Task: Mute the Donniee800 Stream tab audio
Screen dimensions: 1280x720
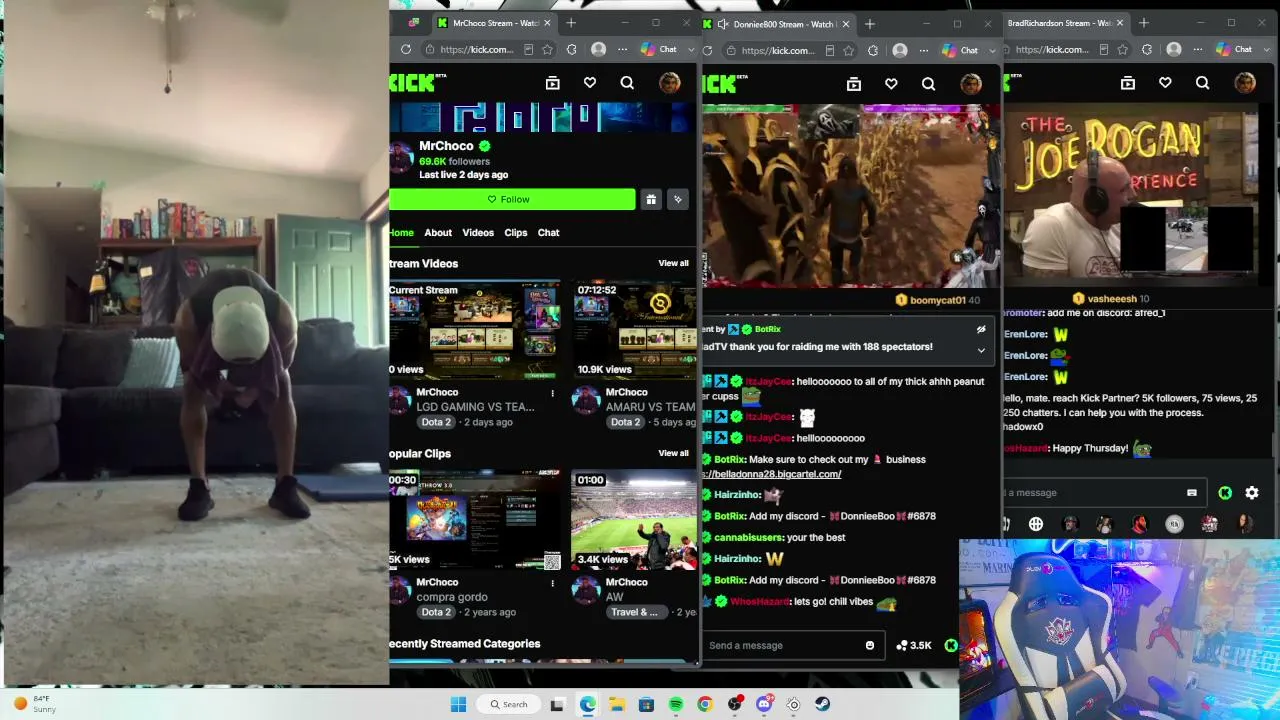Action: click(x=722, y=24)
